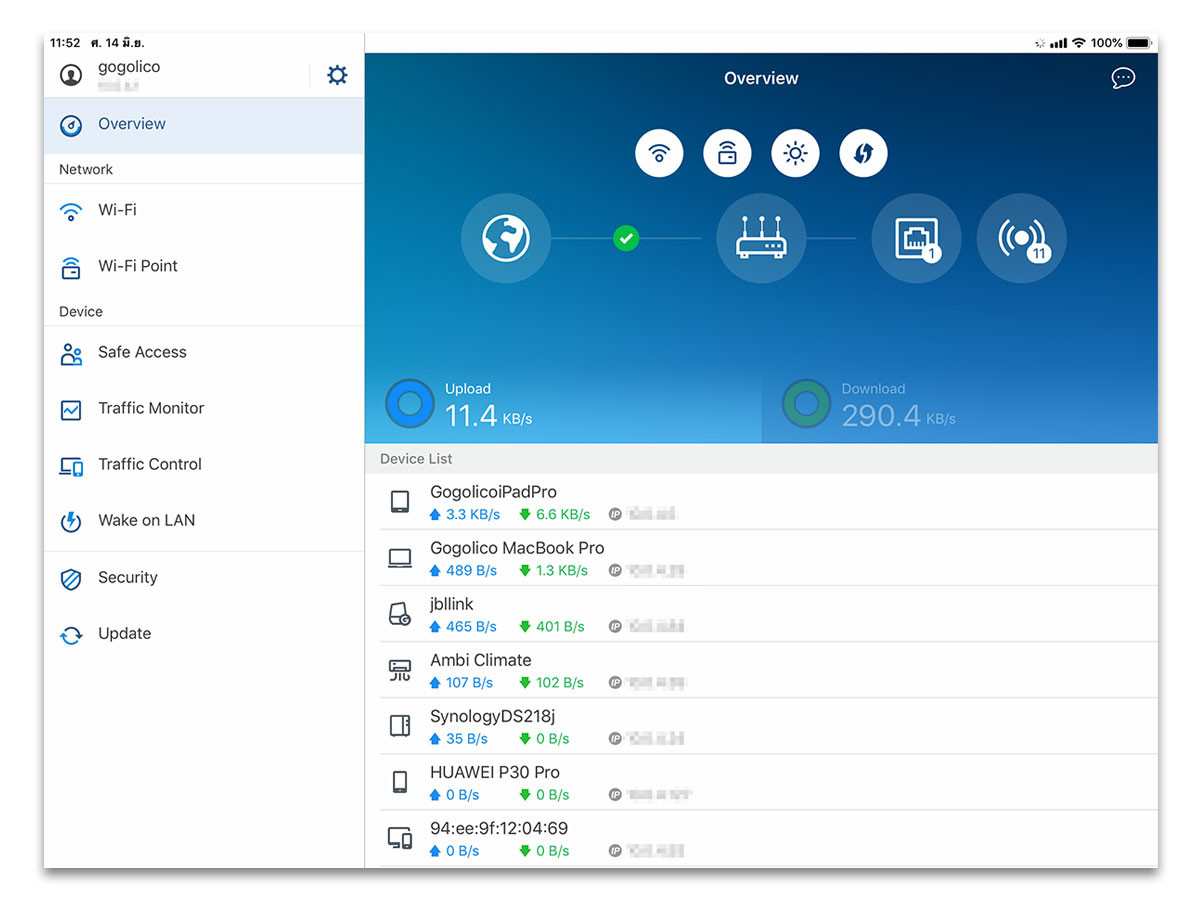The image size is (1200, 900).
Task: Tap the Wi-Fi Point quick action circle
Action: (727, 154)
